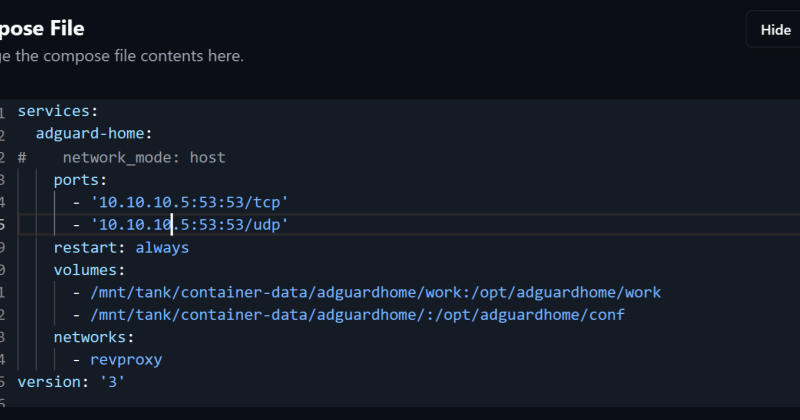Click the revproxy network entry

pos(126,360)
